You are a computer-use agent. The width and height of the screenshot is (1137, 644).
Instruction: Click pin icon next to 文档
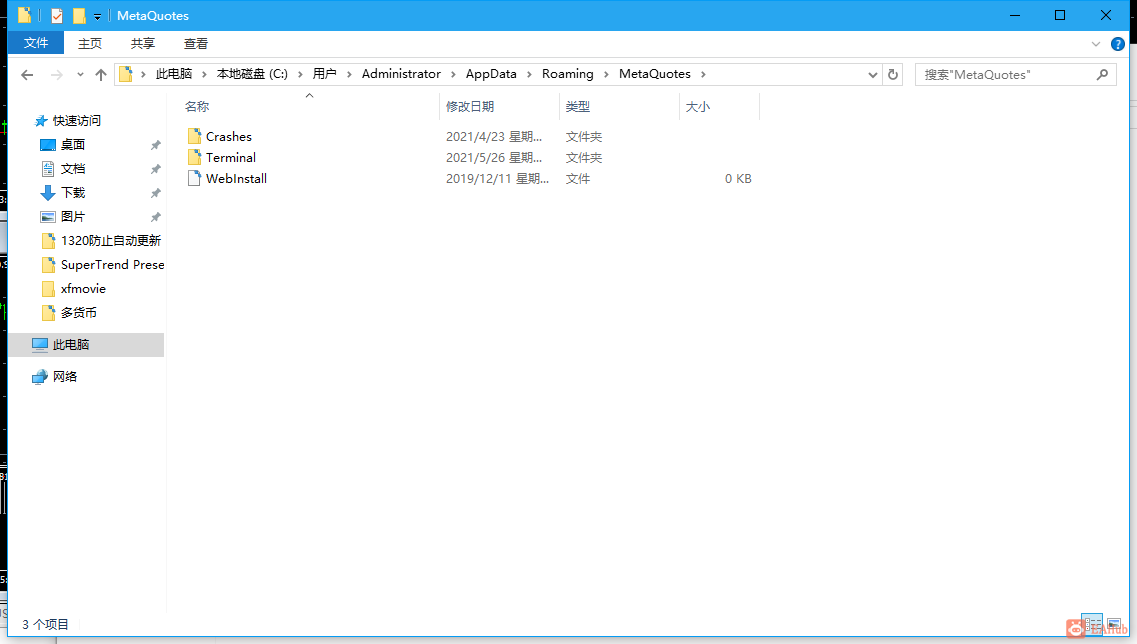tap(155, 169)
